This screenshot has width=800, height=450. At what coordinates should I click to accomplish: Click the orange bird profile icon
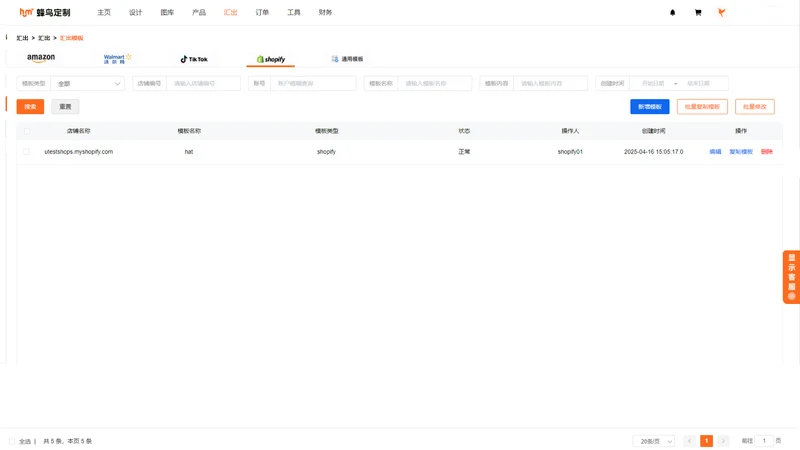(721, 13)
